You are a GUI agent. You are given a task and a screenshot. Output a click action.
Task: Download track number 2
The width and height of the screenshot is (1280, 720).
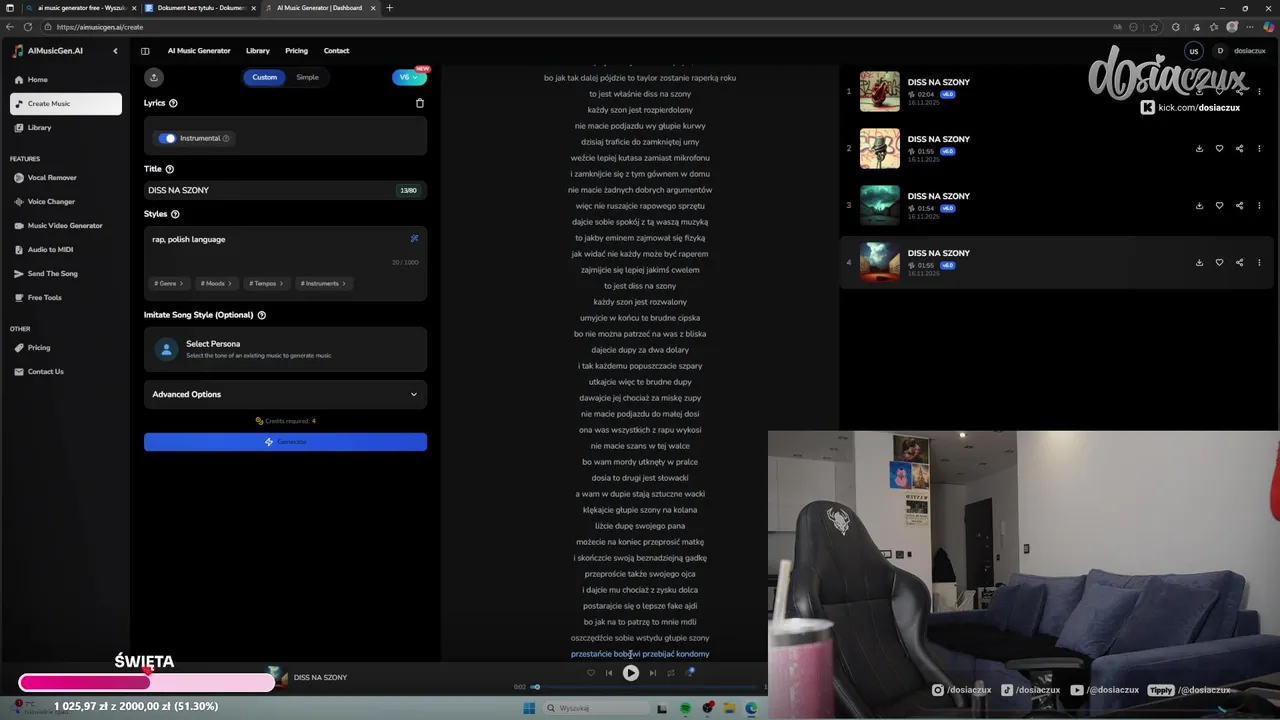(x=1199, y=148)
